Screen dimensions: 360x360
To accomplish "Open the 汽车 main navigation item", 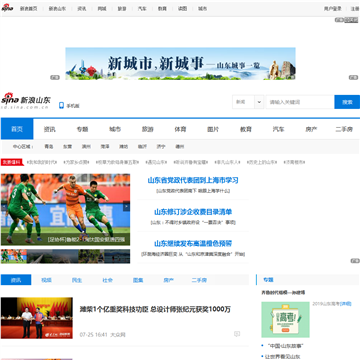I will pos(278,129).
